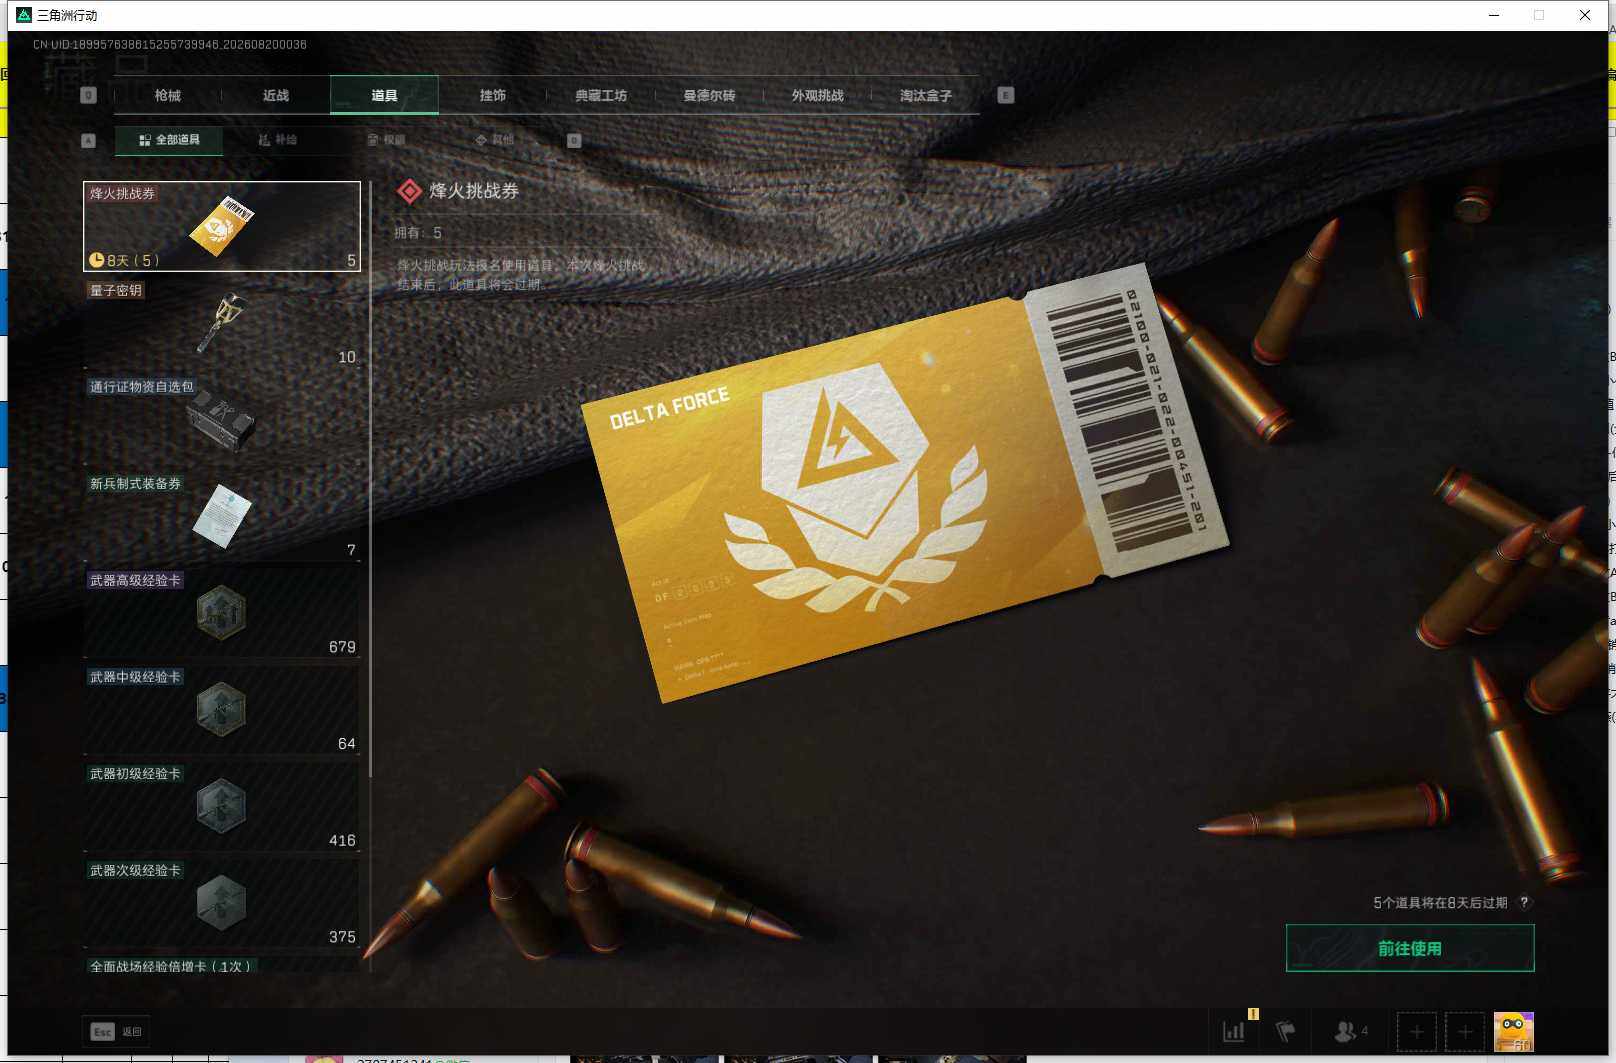Open the 淘汰盒子 tab

click(x=926, y=95)
